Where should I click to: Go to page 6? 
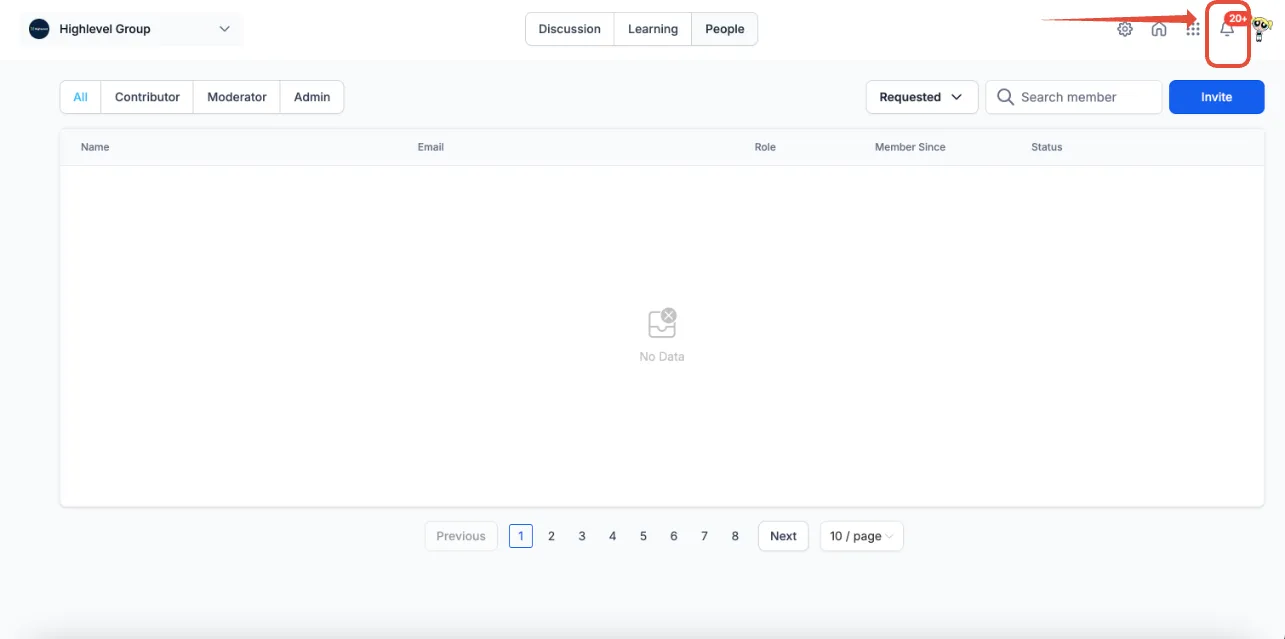(674, 536)
